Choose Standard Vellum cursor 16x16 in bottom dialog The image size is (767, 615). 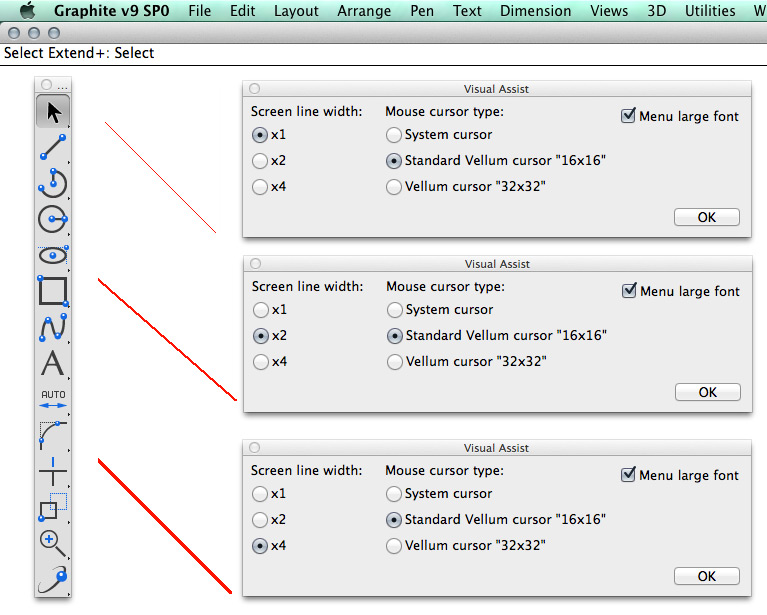click(496, 520)
